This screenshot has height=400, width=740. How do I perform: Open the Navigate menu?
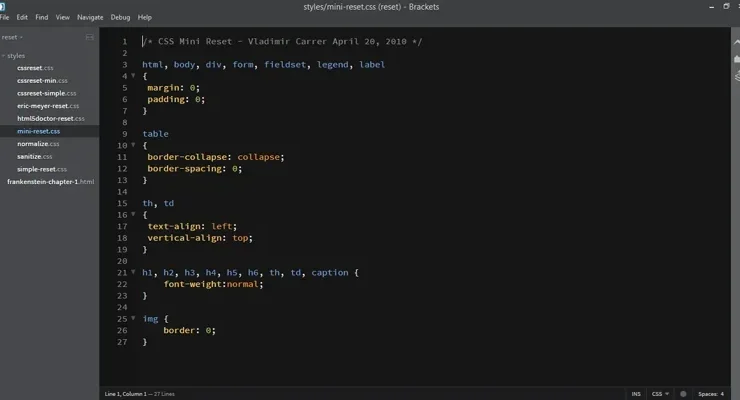90,17
